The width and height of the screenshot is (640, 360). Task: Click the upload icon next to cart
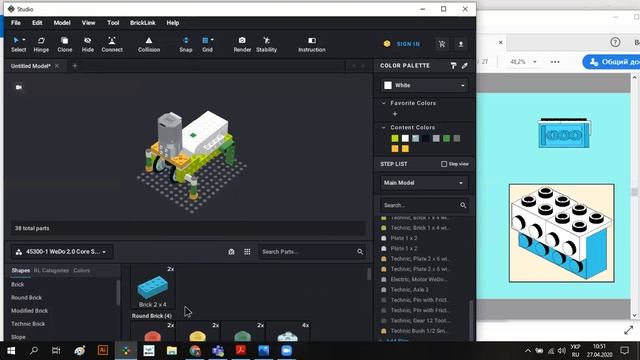tap(461, 44)
